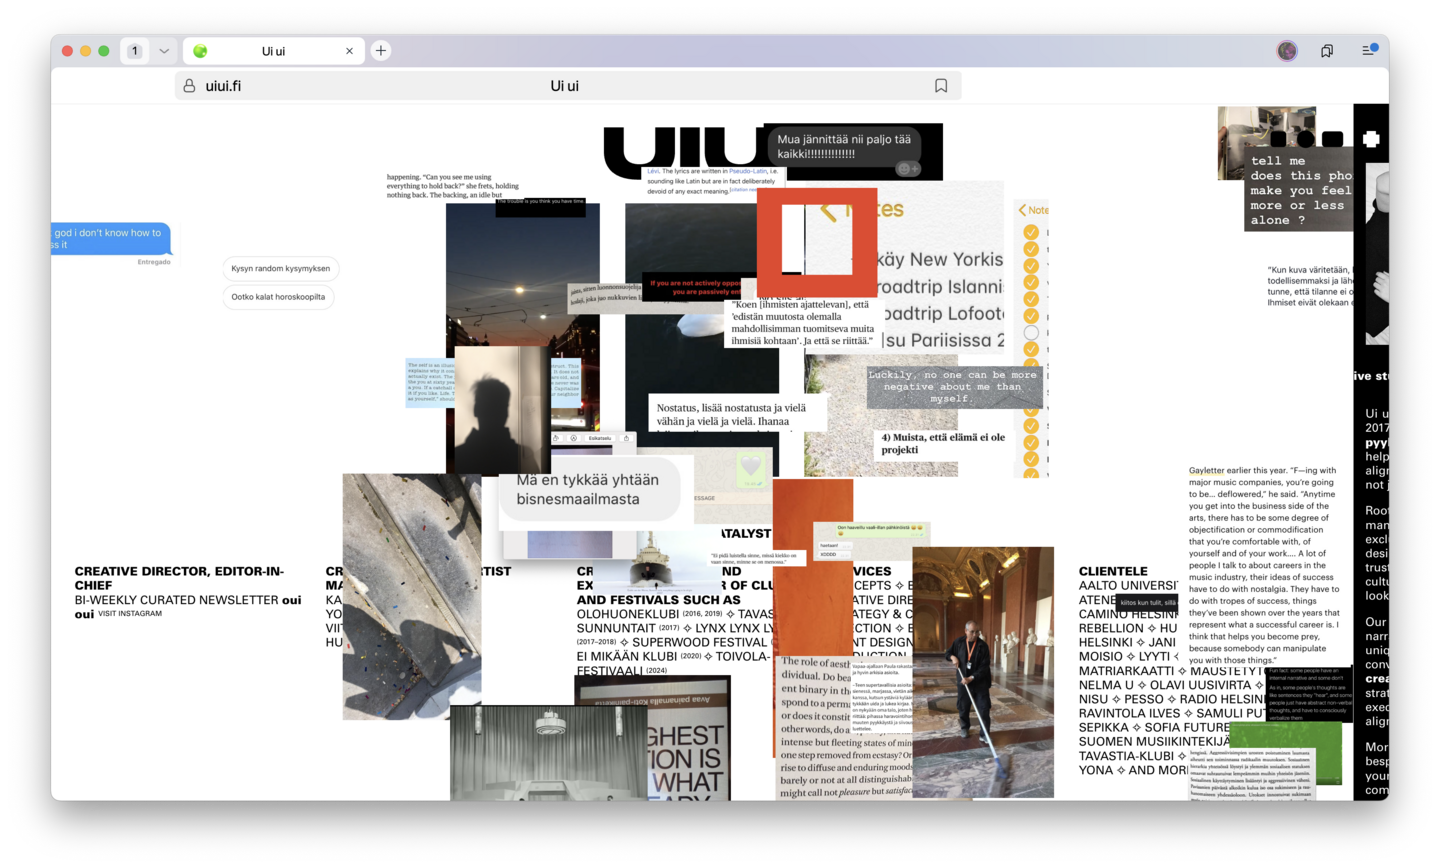Click the '4) Muista, että elämä ei ole projekti' text

[942, 443]
